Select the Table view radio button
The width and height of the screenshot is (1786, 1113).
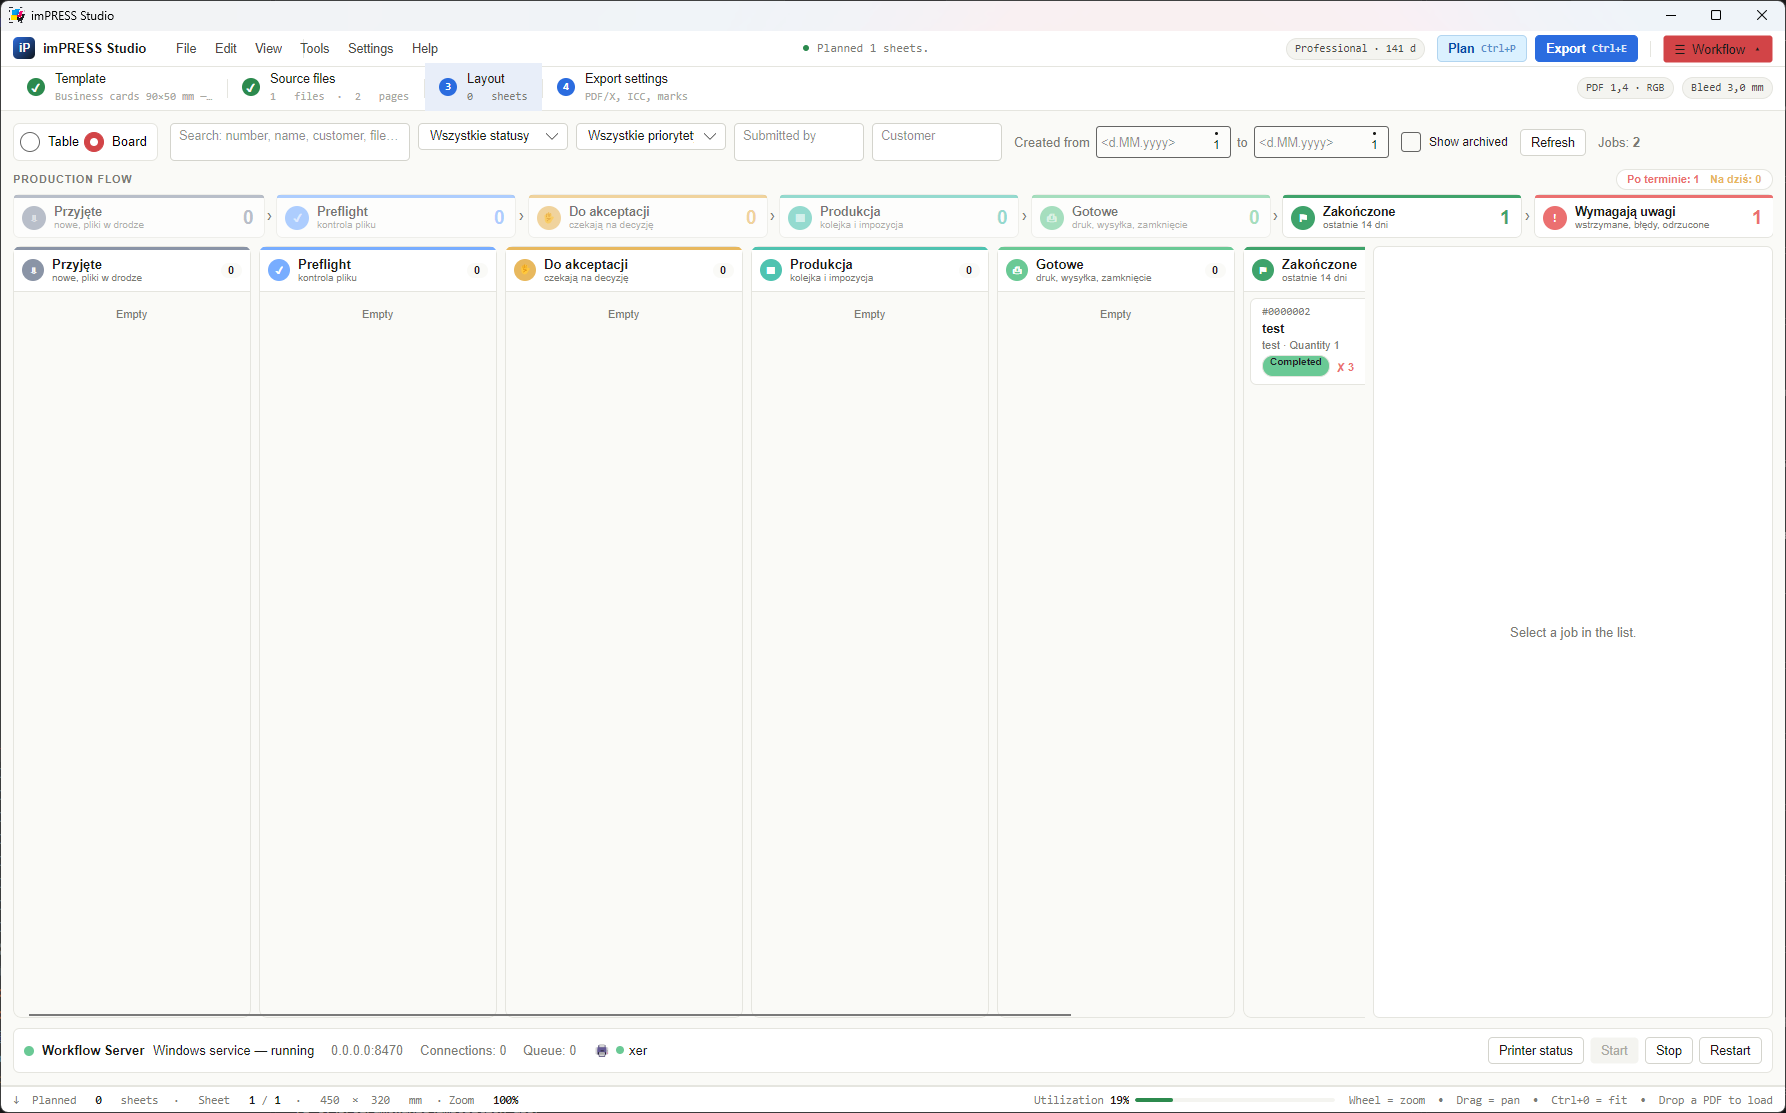tap(30, 142)
